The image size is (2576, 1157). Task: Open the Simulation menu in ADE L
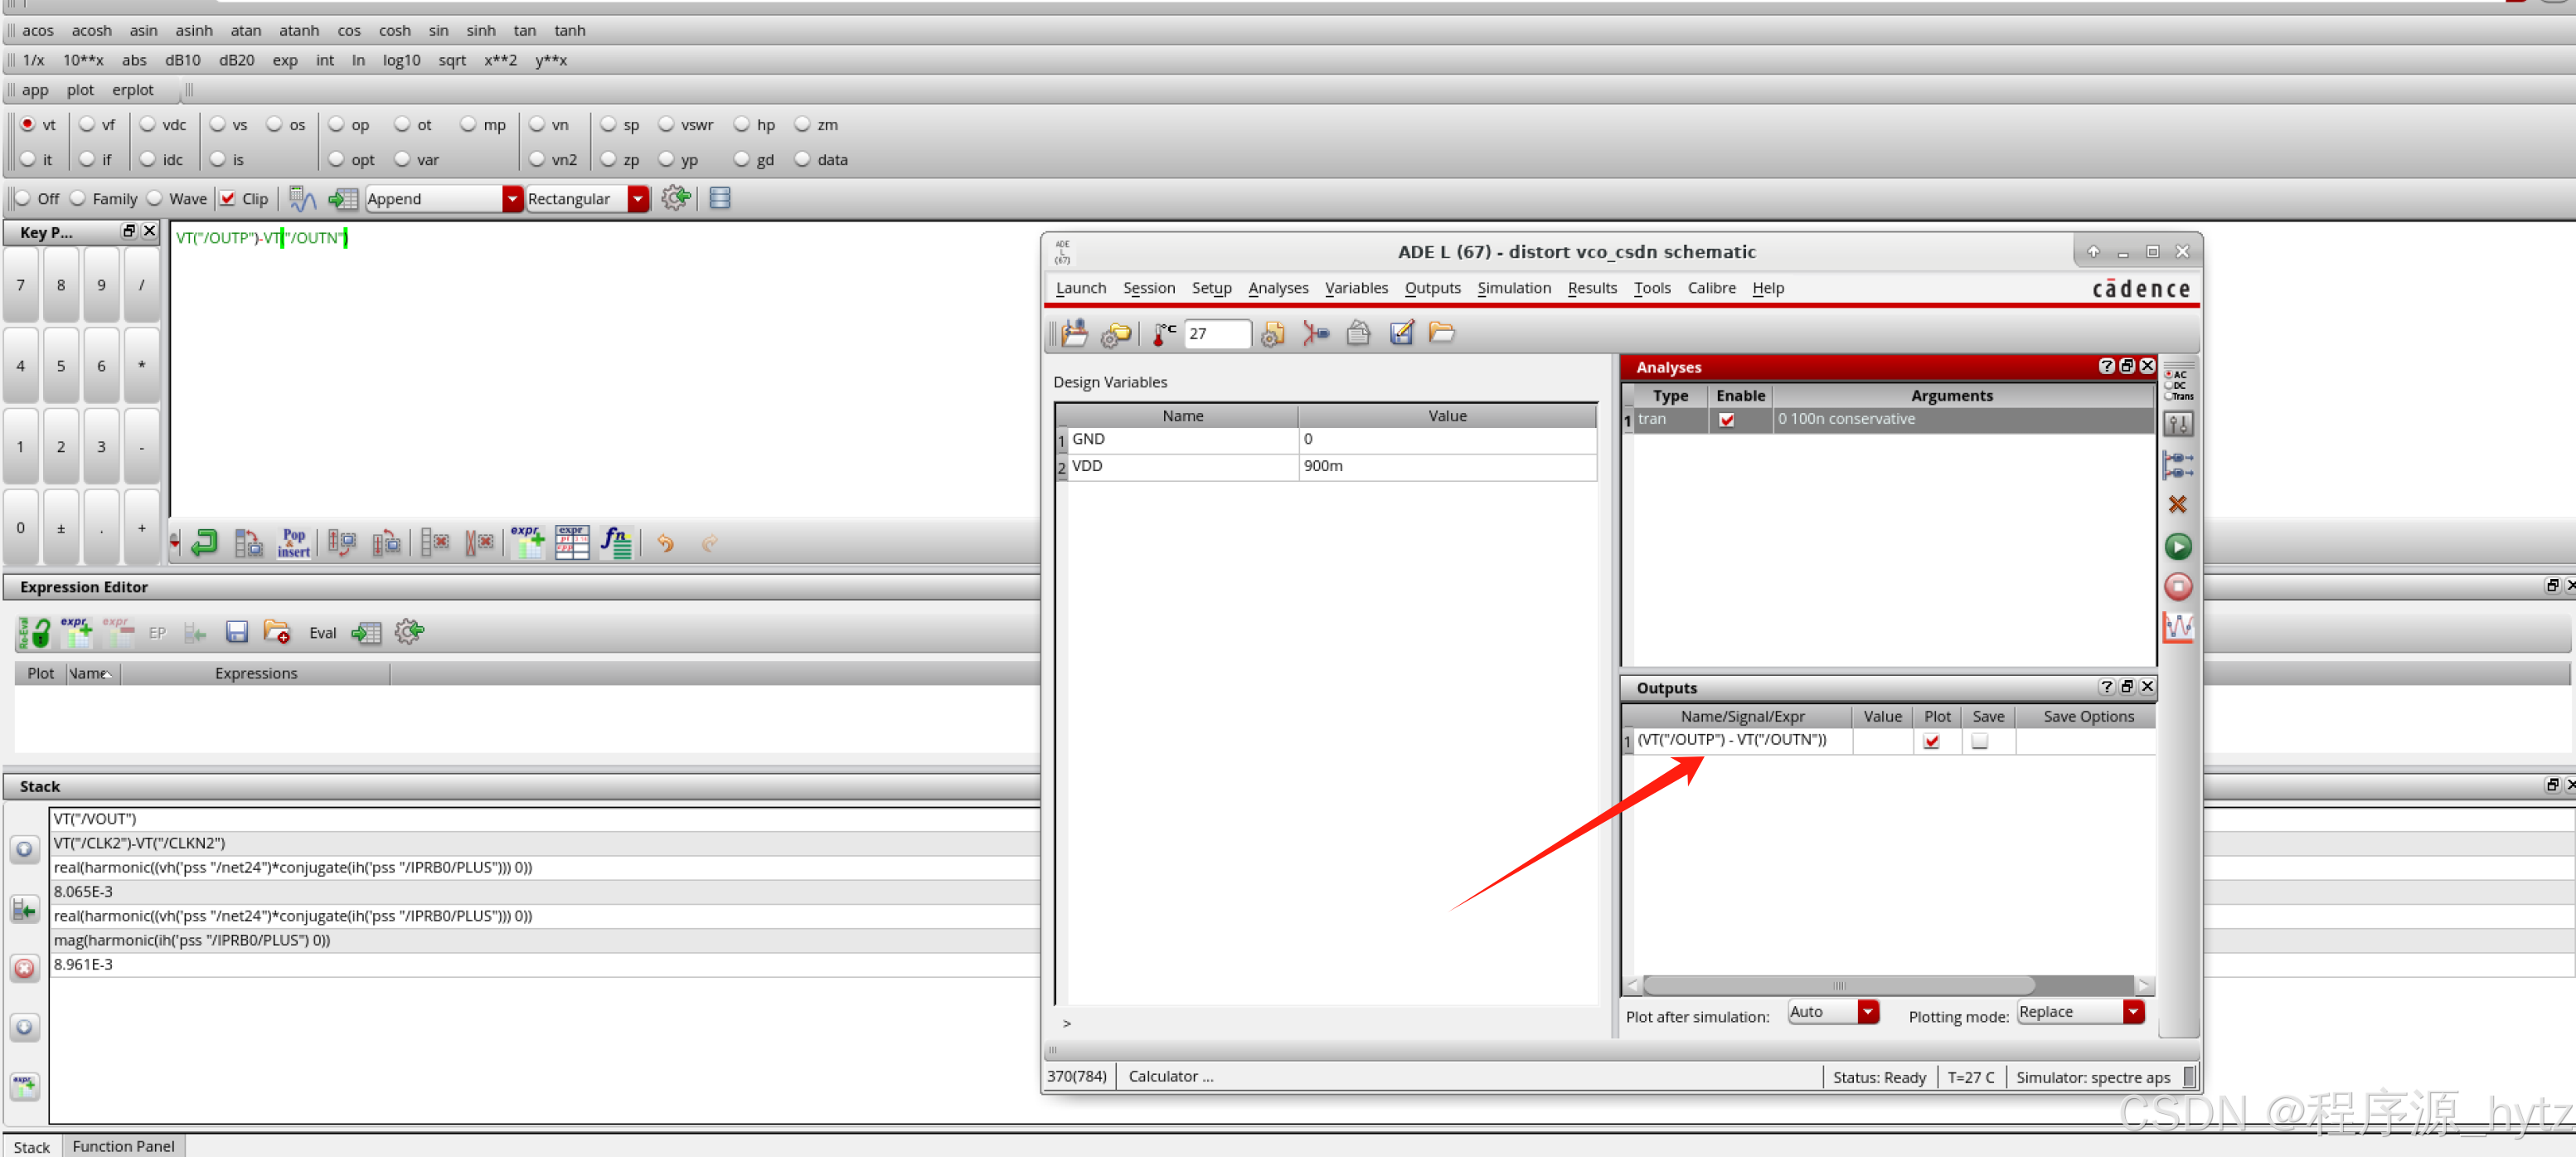pyautogui.click(x=1513, y=288)
